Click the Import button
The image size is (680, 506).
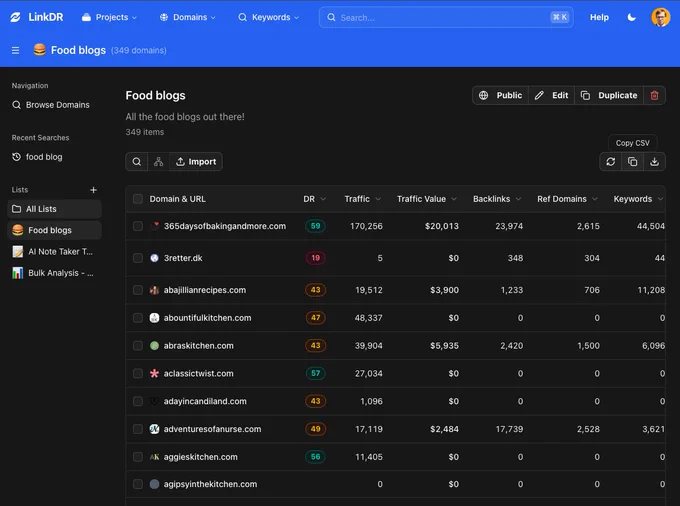click(196, 162)
